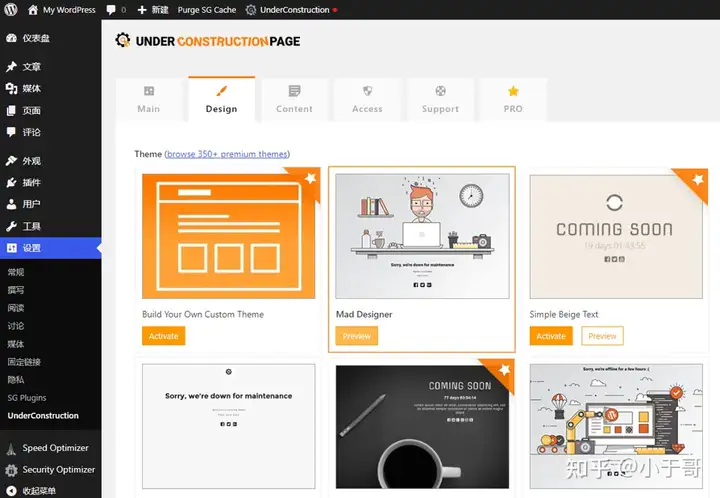Select the white maintenance theme thumbnail

point(229,426)
